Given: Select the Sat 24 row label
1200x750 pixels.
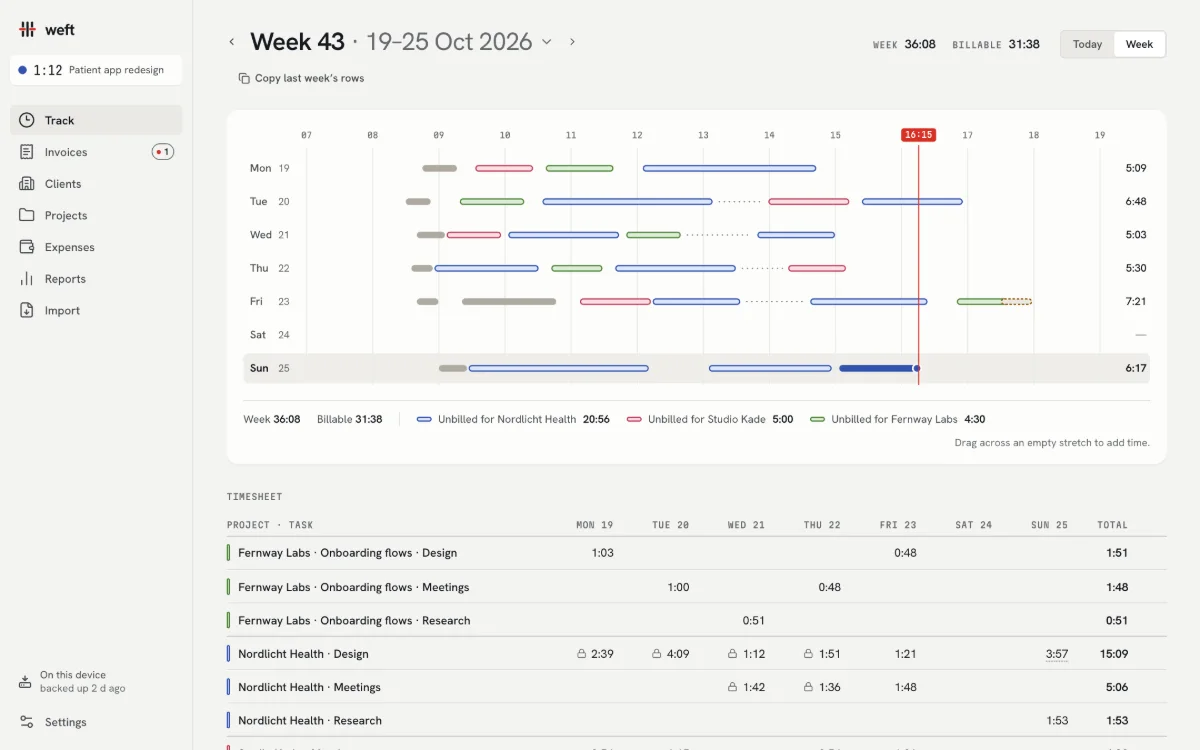Looking at the screenshot, I should 269,335.
